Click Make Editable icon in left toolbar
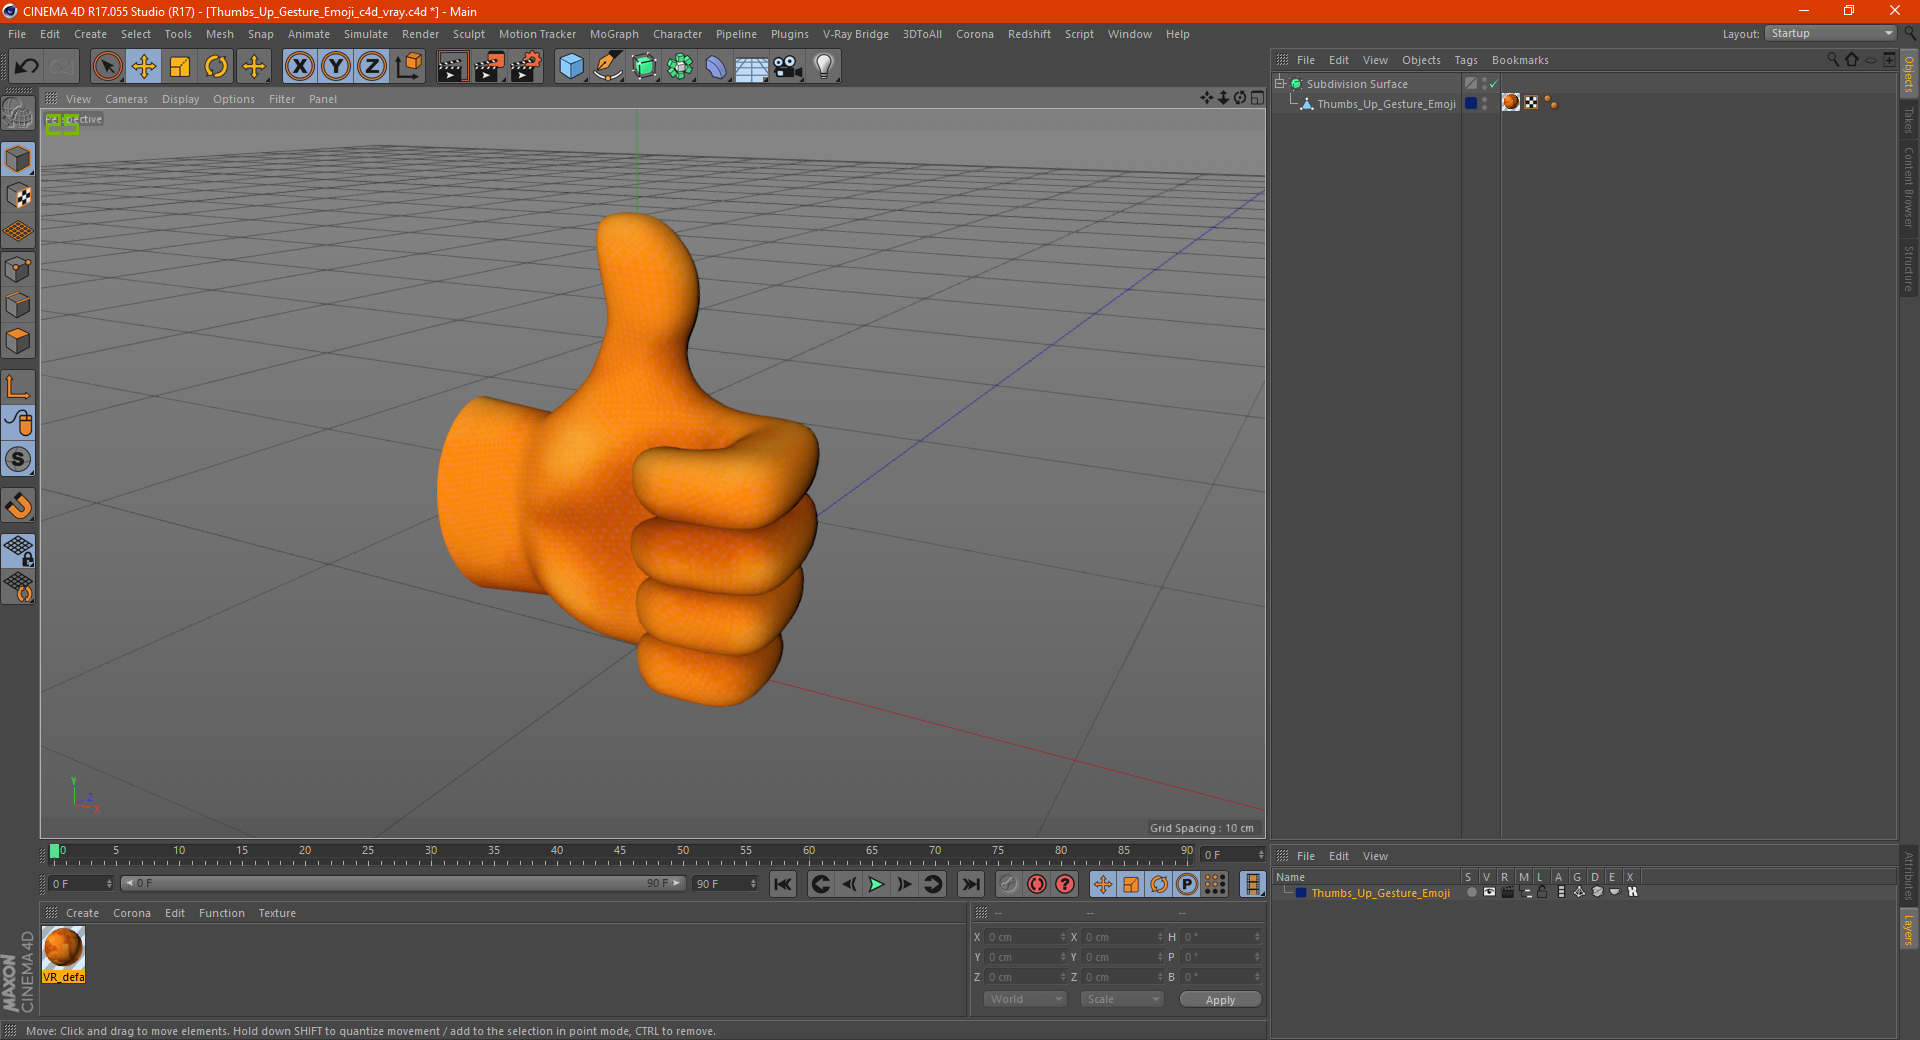The width and height of the screenshot is (1920, 1040). 18,114
